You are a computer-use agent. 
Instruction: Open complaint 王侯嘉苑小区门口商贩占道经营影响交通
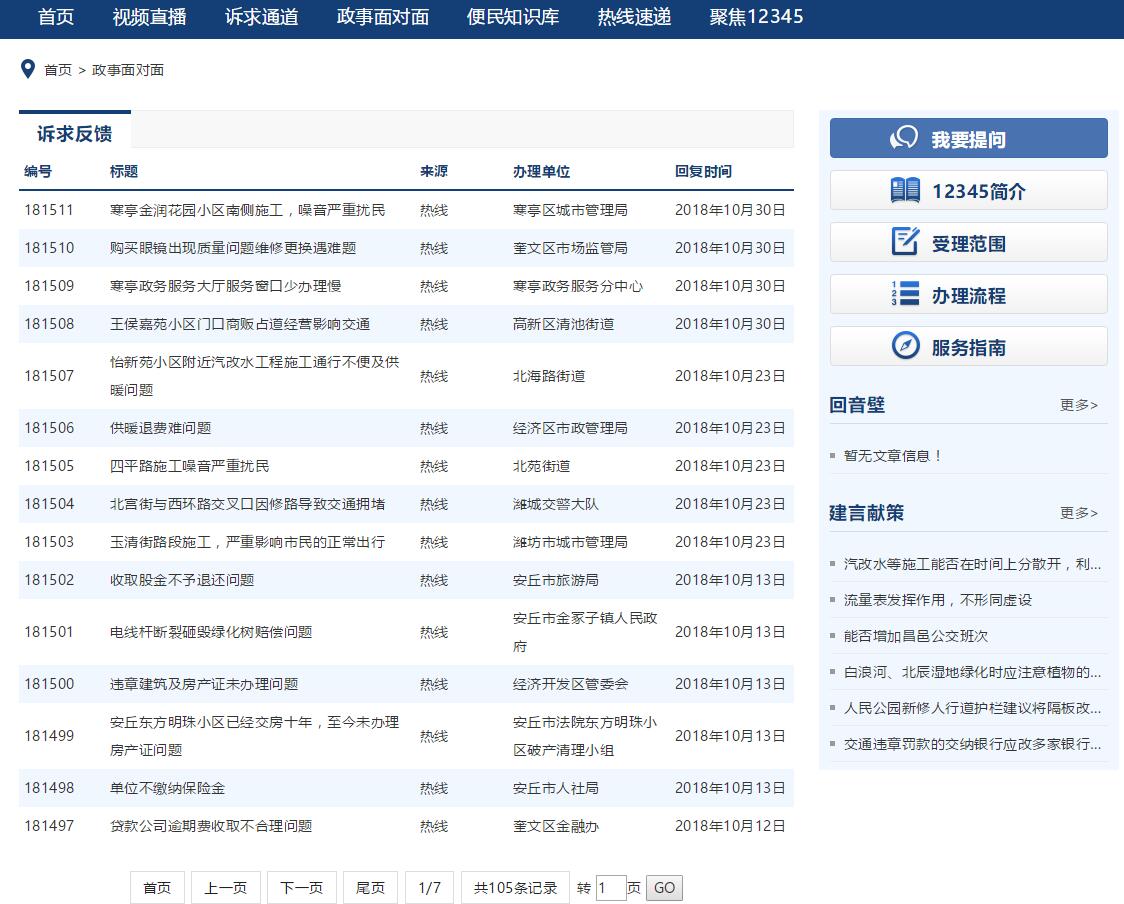(240, 324)
